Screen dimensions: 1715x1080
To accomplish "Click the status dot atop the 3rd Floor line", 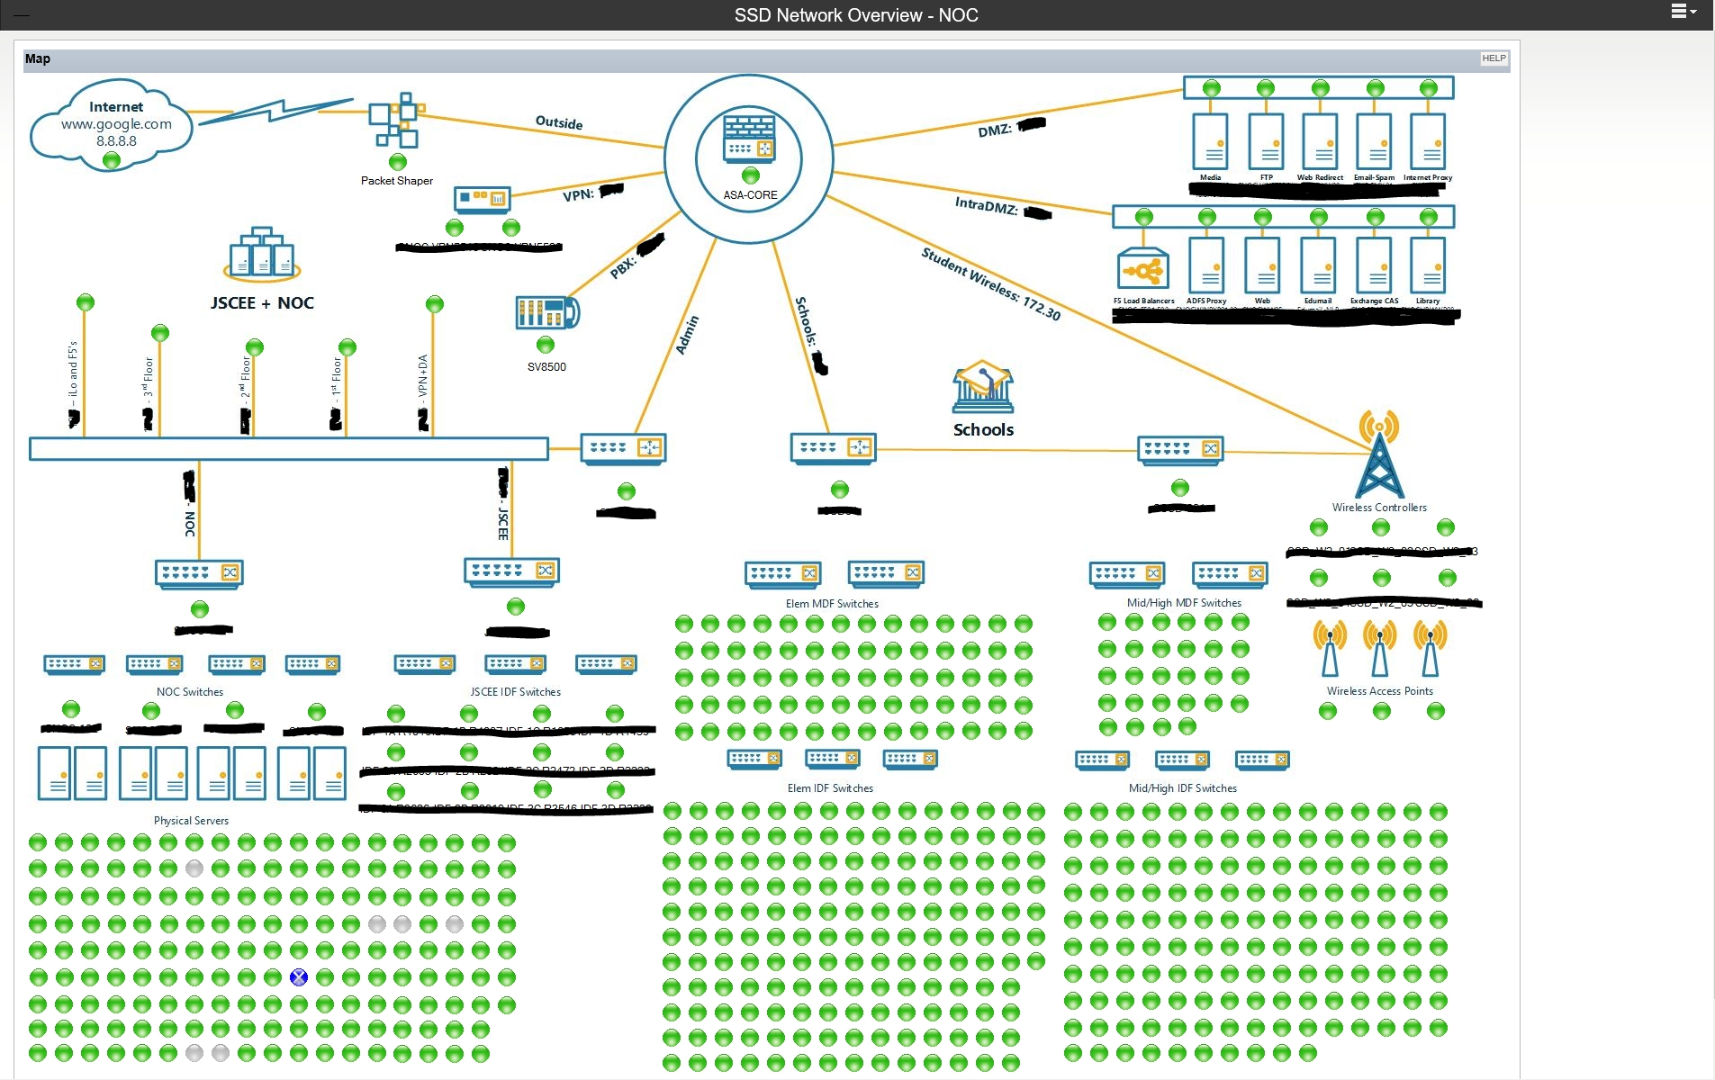I will tap(160, 333).
